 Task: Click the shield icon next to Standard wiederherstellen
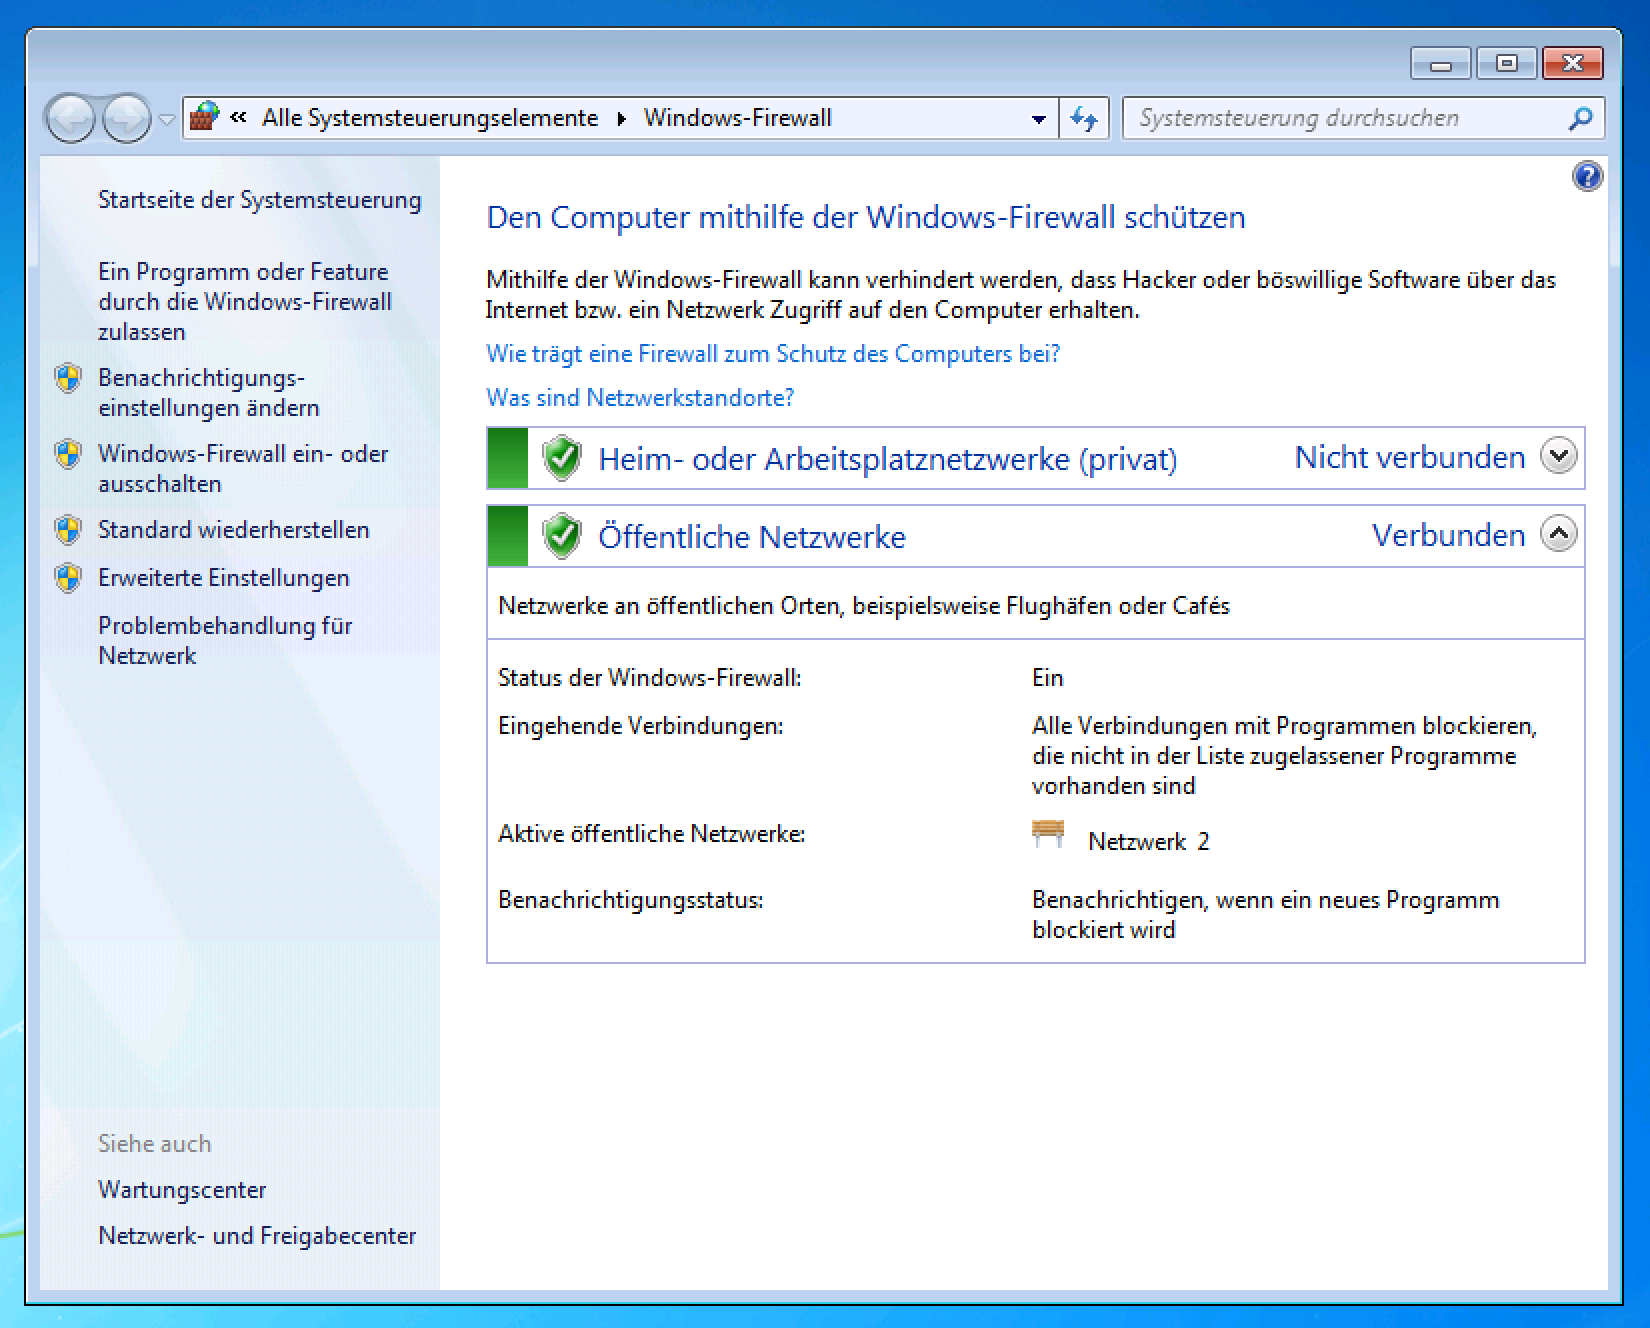click(67, 529)
